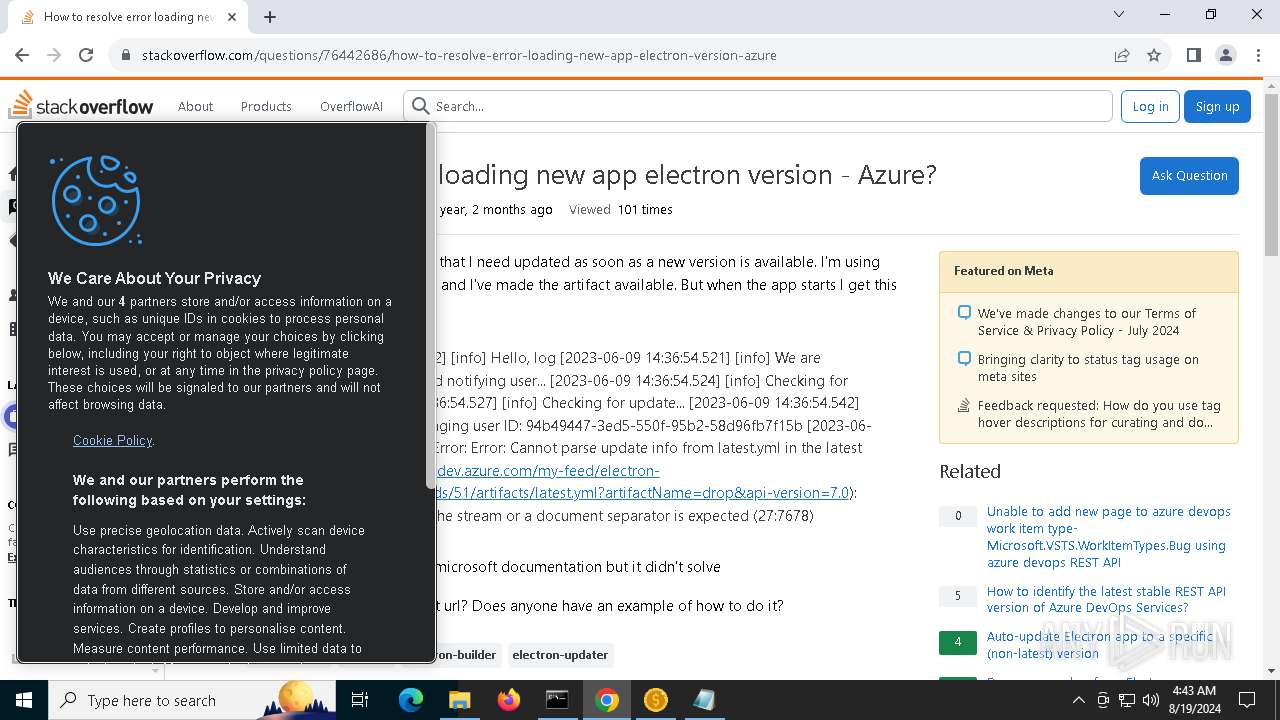This screenshot has width=1280, height=720.
Task: Open the terminal window on taskbar
Action: tap(557, 700)
